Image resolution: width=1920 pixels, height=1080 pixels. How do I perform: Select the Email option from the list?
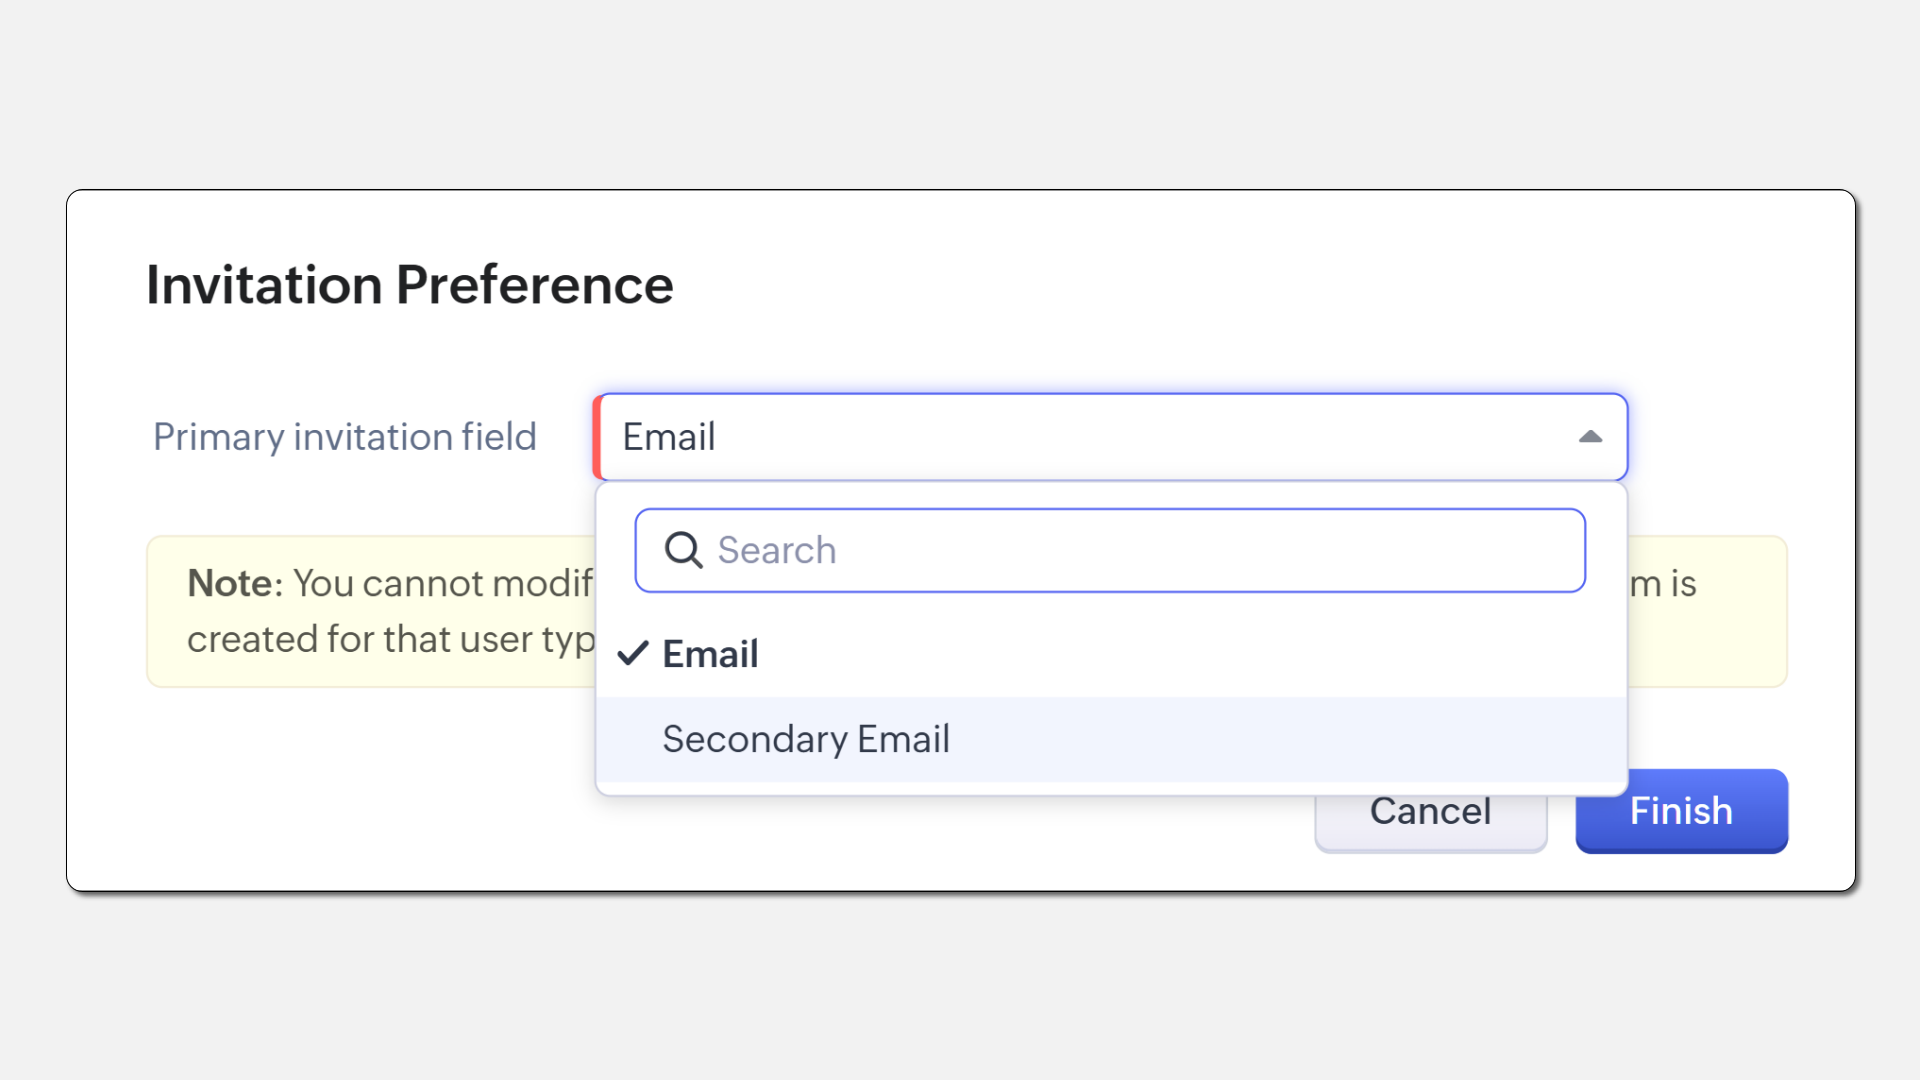710,654
